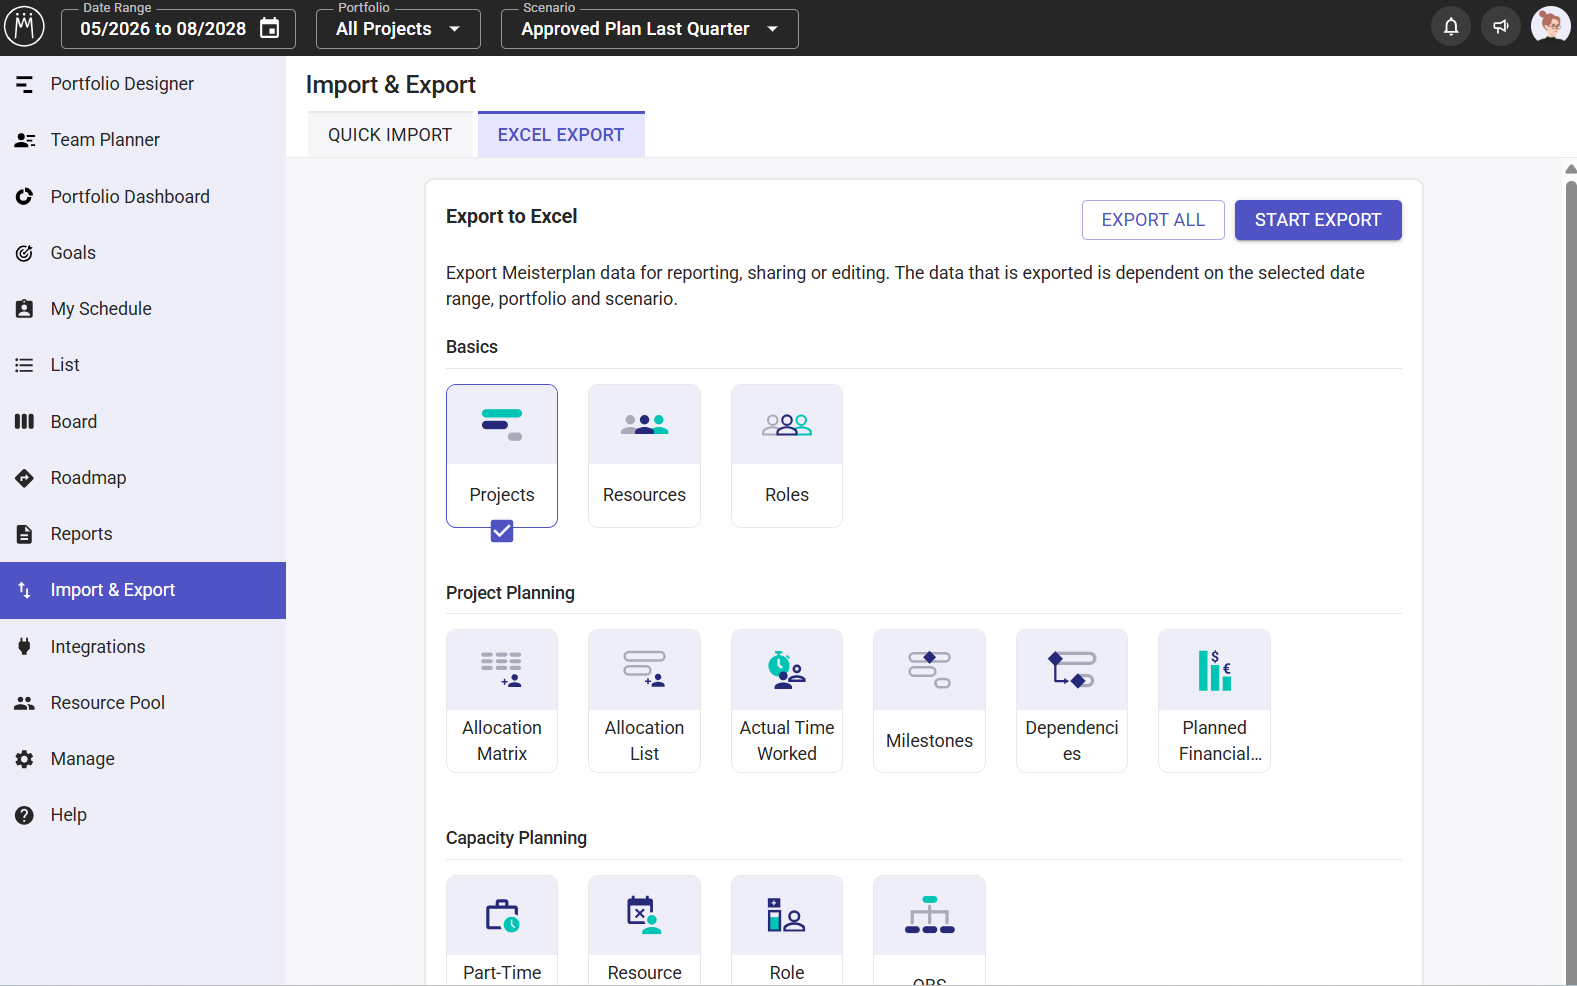Uncheck the Projects export checkbox
Screen dimensions: 1577x986
point(502,531)
